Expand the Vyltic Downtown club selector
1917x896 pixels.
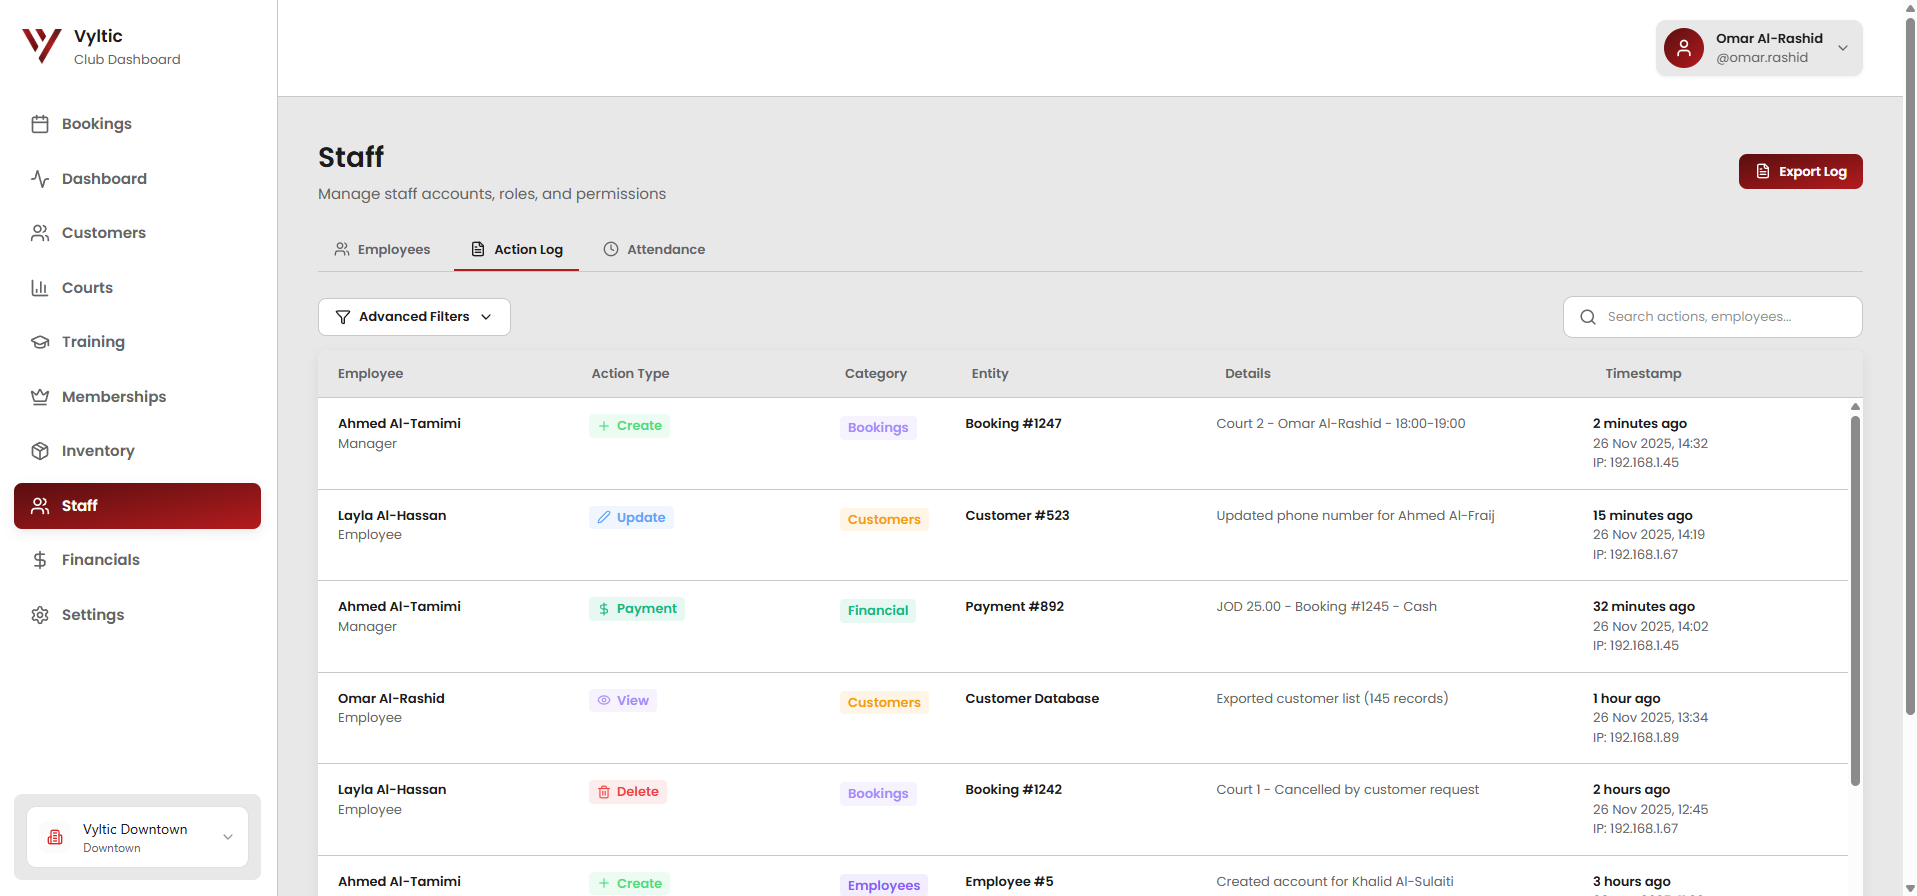(x=137, y=838)
